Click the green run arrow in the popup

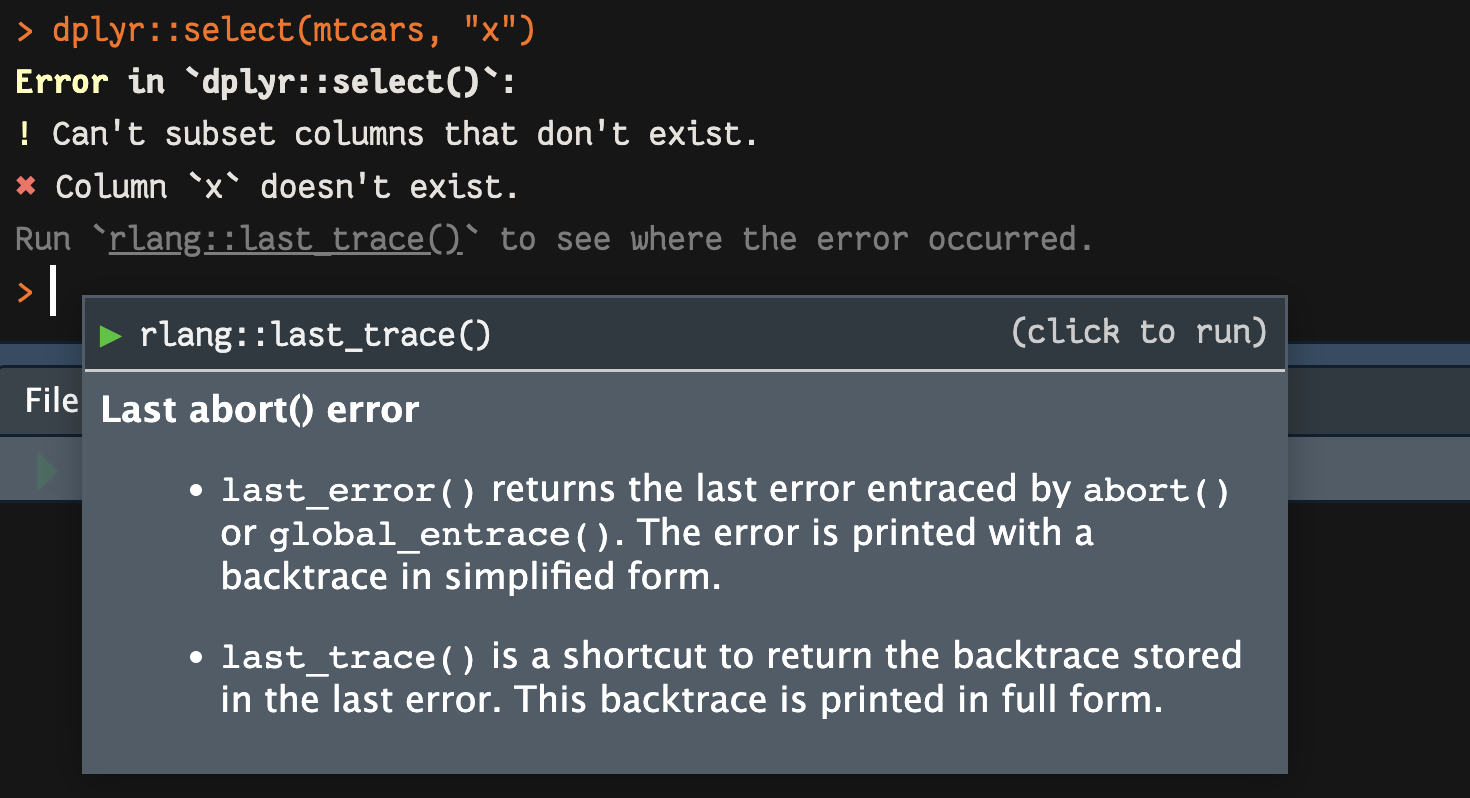pyautogui.click(x=111, y=336)
